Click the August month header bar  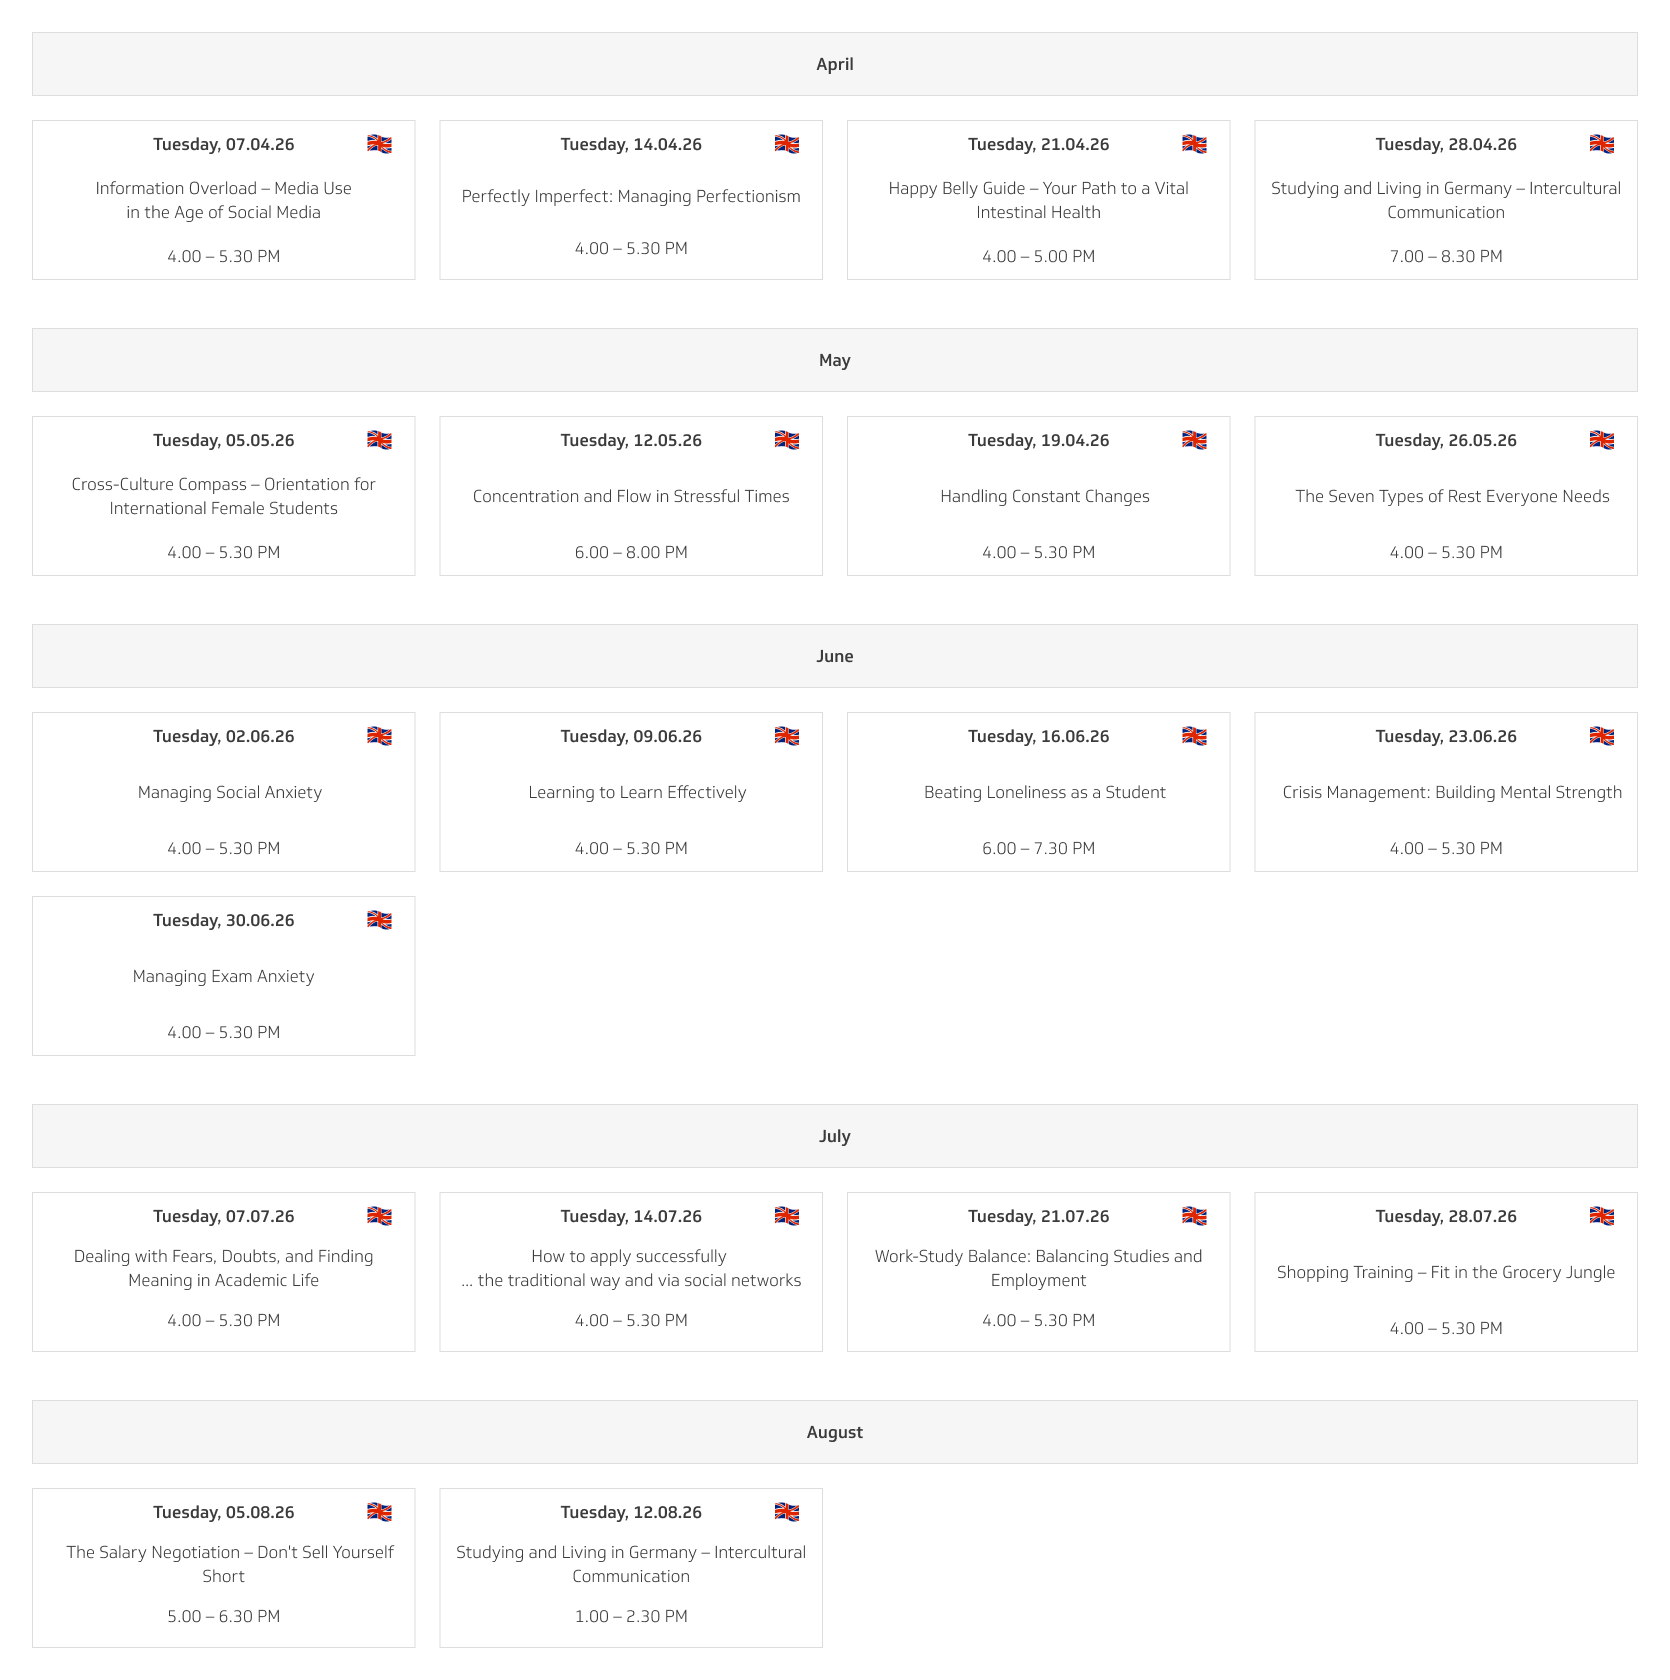pyautogui.click(x=834, y=1432)
